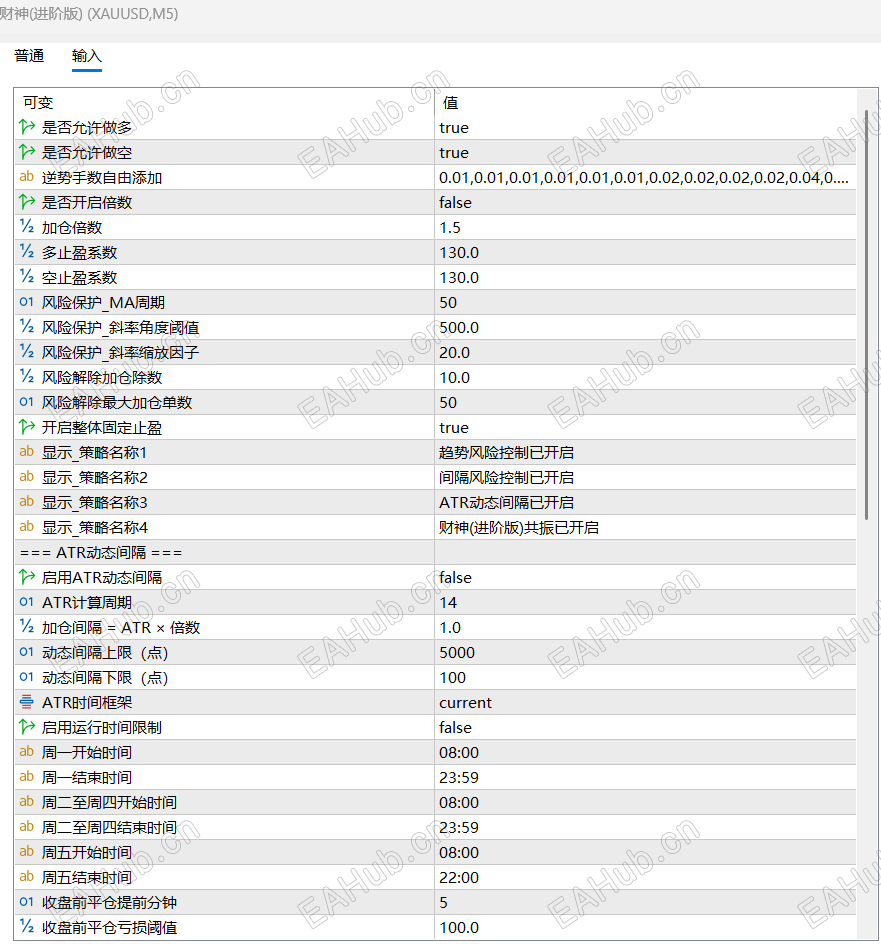
Task: Edit the 周五结束时间 value 22:00
Action: coord(459,878)
